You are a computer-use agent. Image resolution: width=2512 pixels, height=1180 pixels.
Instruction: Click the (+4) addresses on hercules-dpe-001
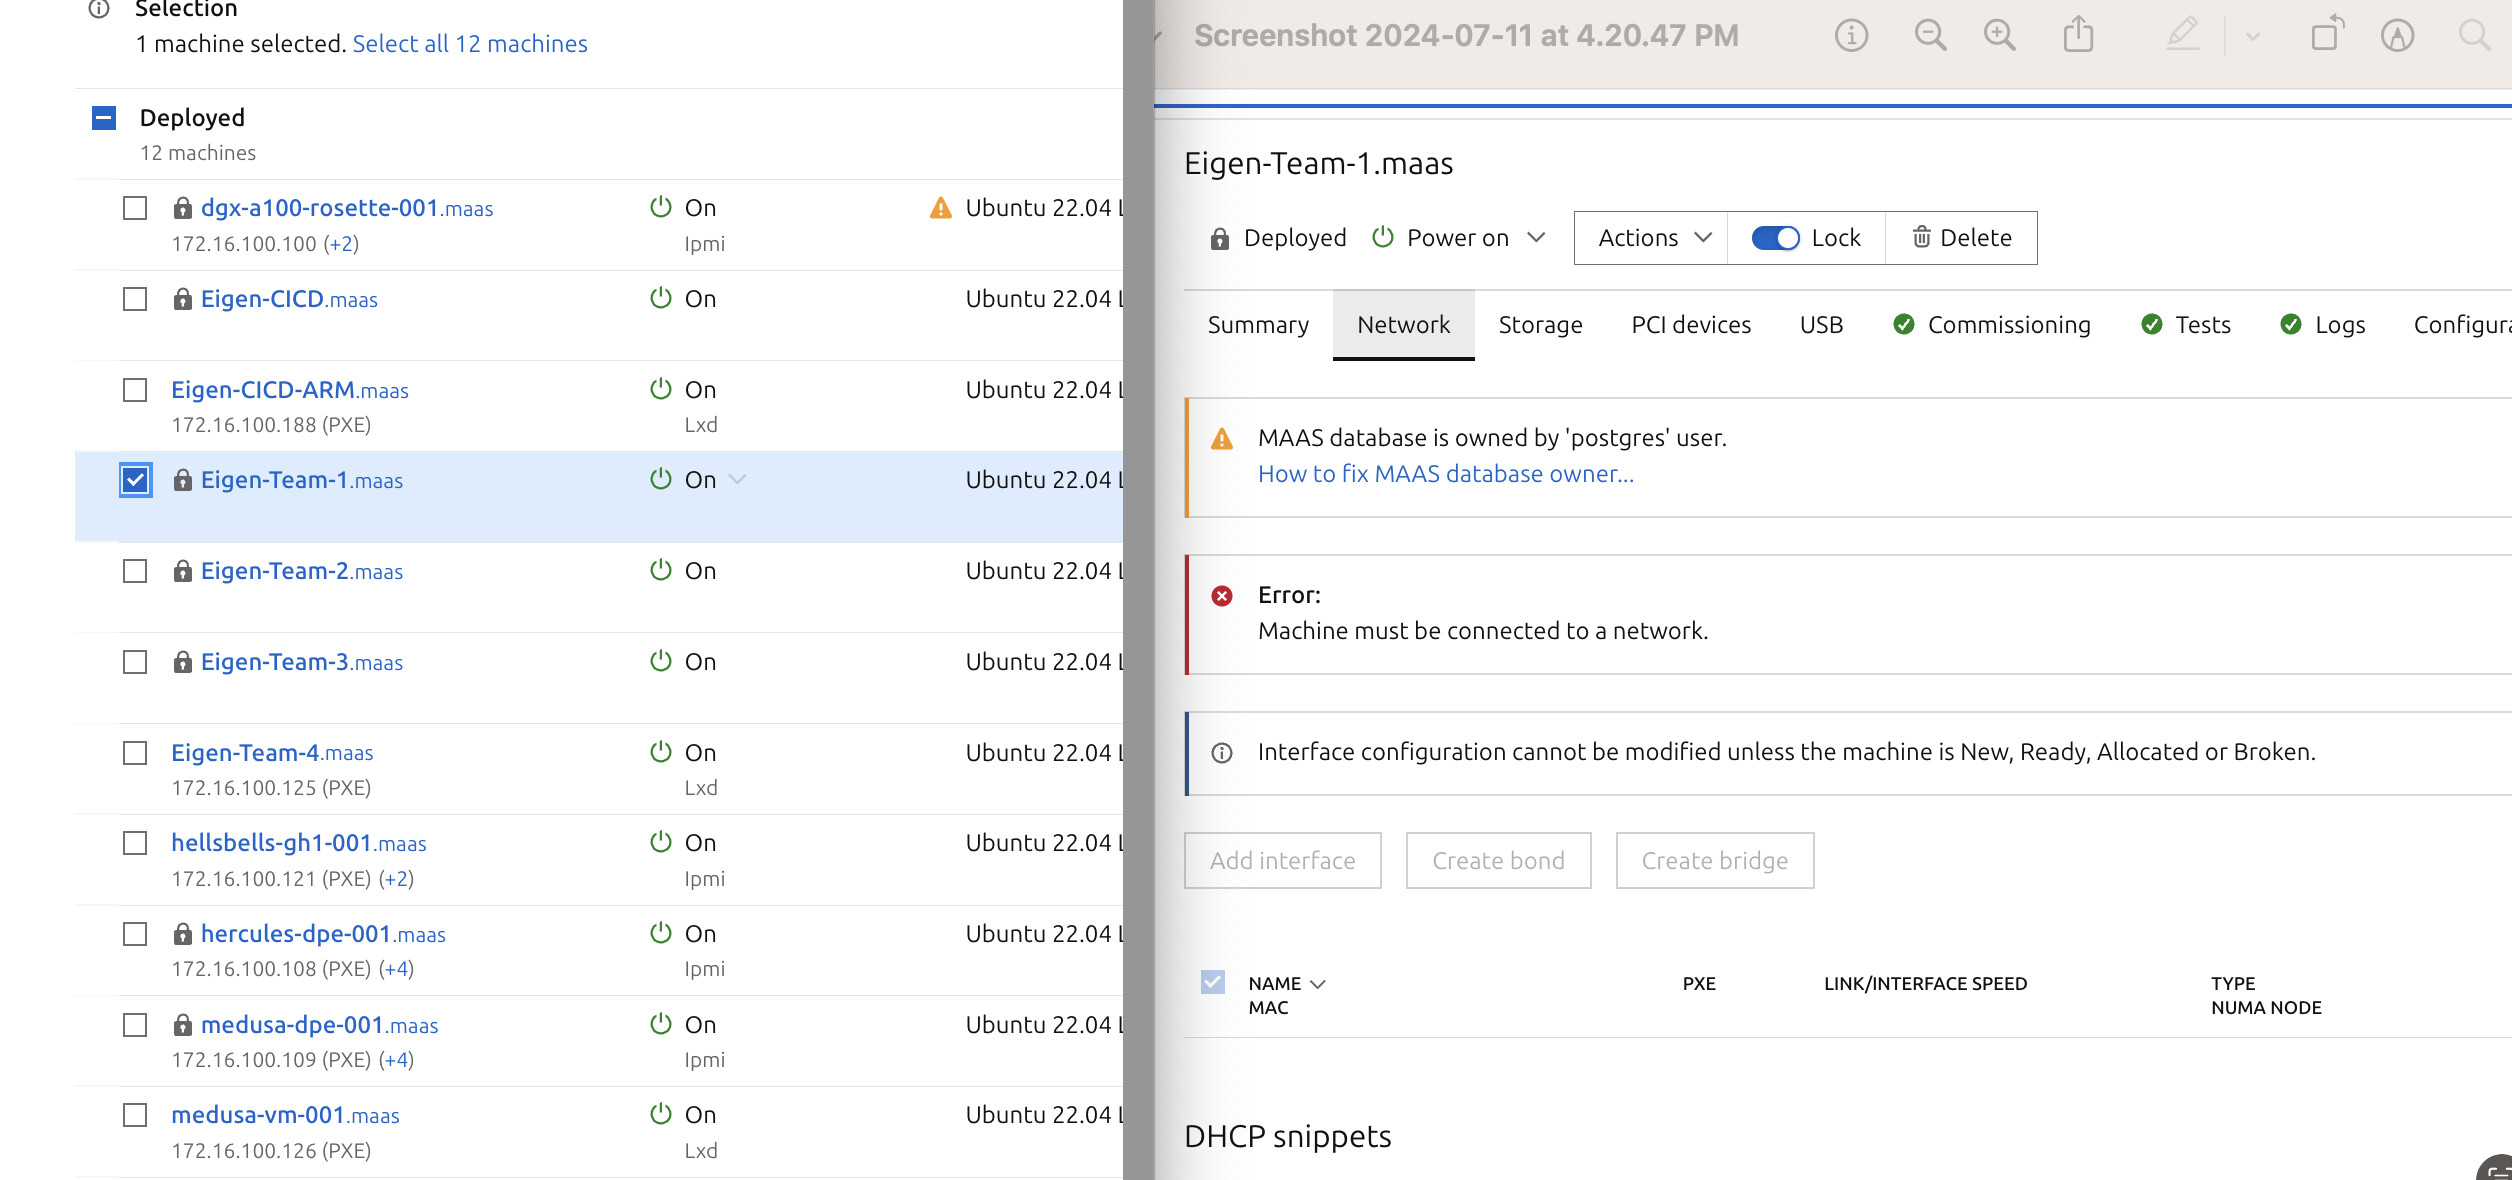click(x=396, y=969)
